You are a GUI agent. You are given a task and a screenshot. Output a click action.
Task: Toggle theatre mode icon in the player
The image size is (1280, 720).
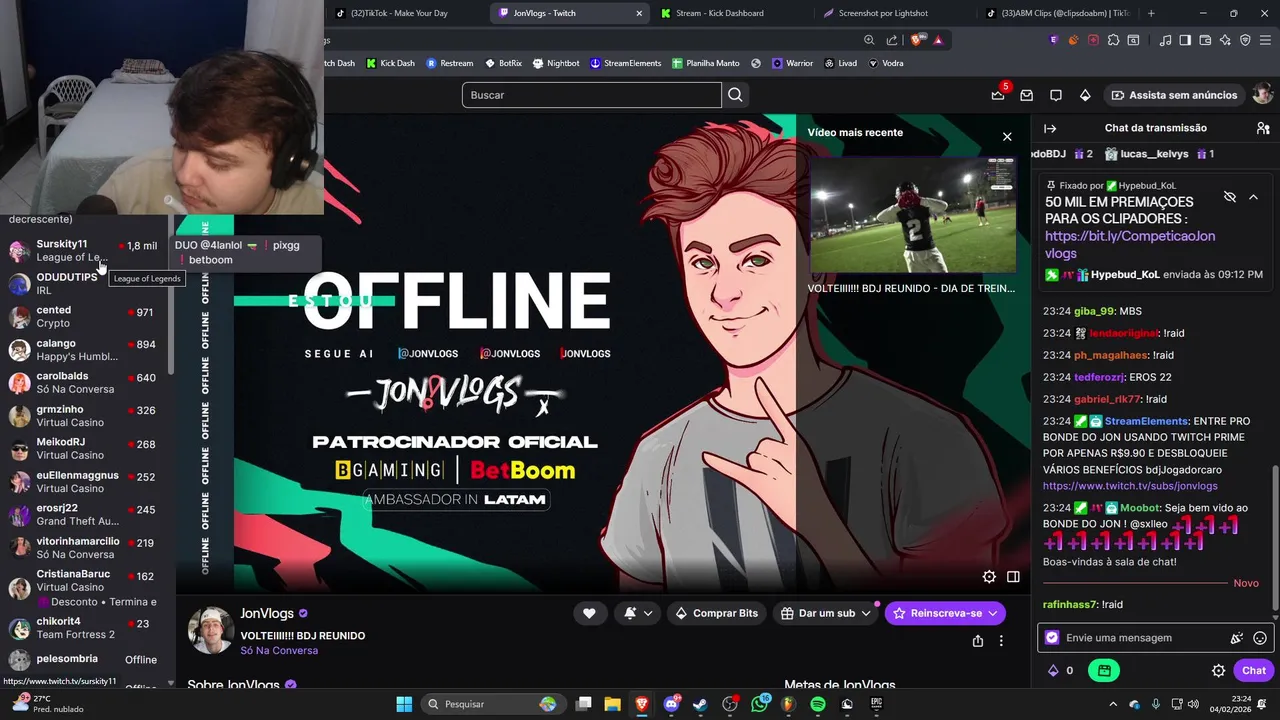point(1013,576)
